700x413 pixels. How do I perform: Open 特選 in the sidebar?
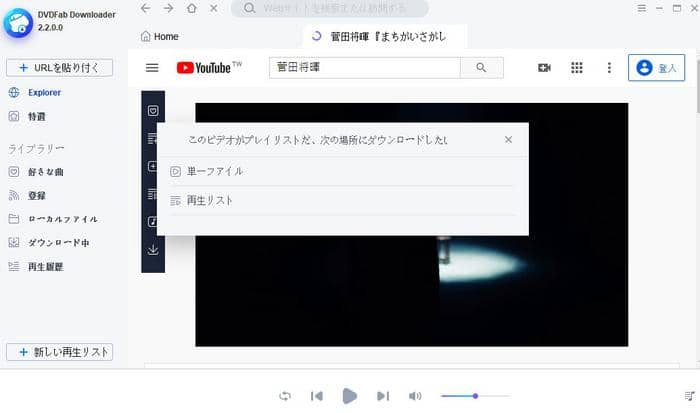coord(27,117)
